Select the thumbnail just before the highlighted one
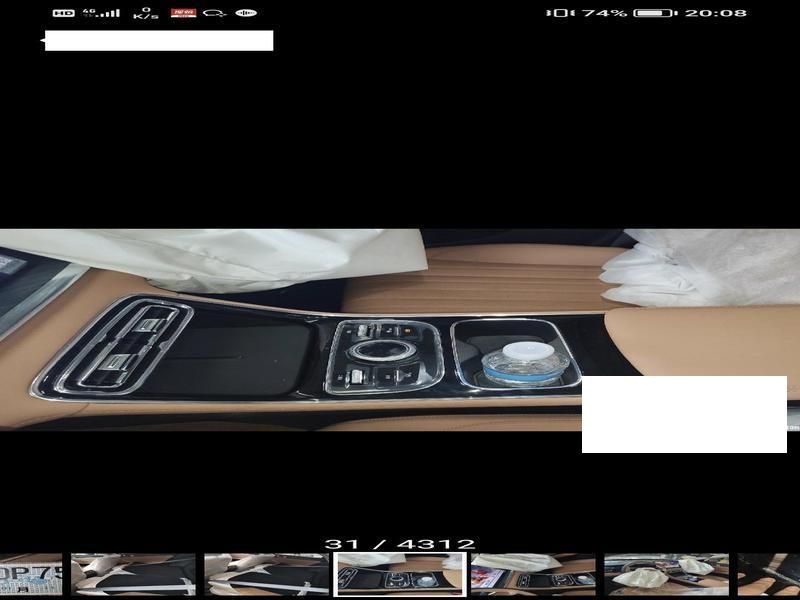 pos(266,575)
